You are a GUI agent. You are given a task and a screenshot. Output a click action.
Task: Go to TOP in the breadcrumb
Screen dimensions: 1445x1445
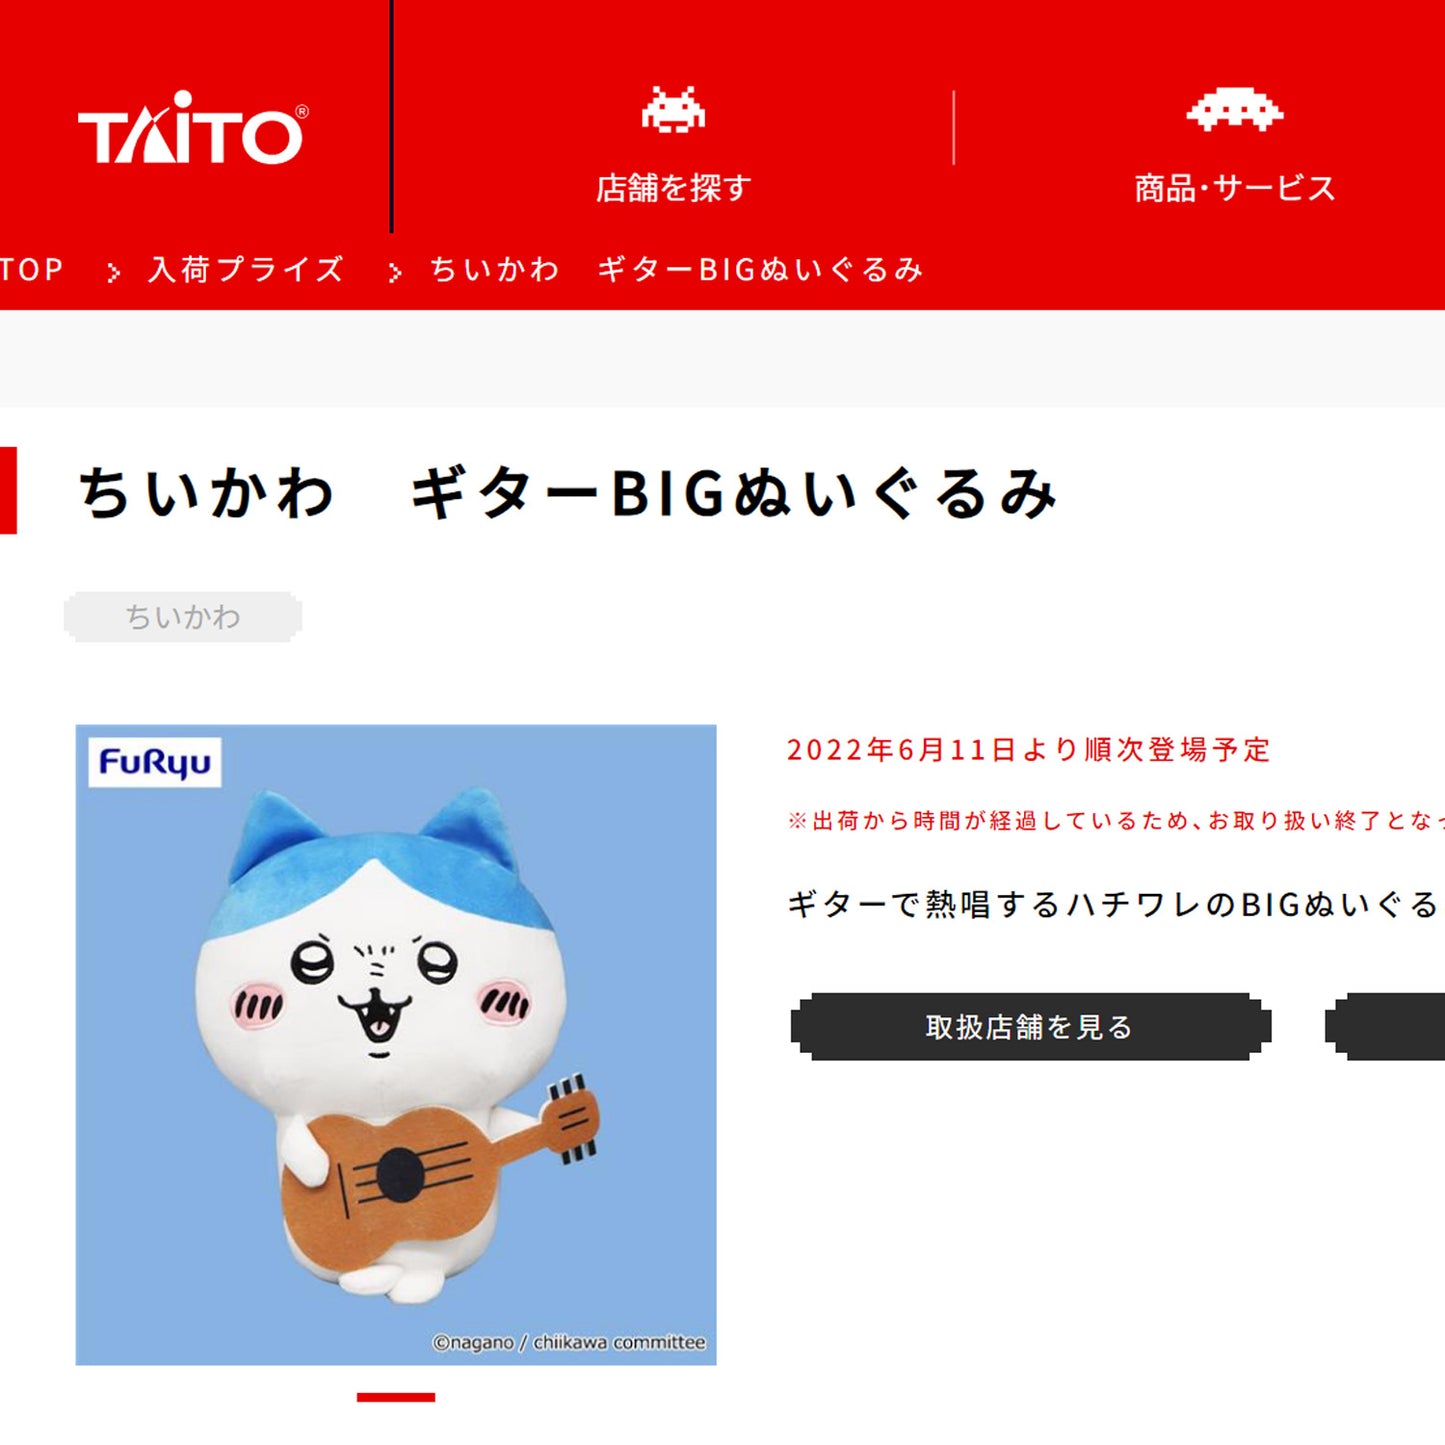tap(31, 270)
